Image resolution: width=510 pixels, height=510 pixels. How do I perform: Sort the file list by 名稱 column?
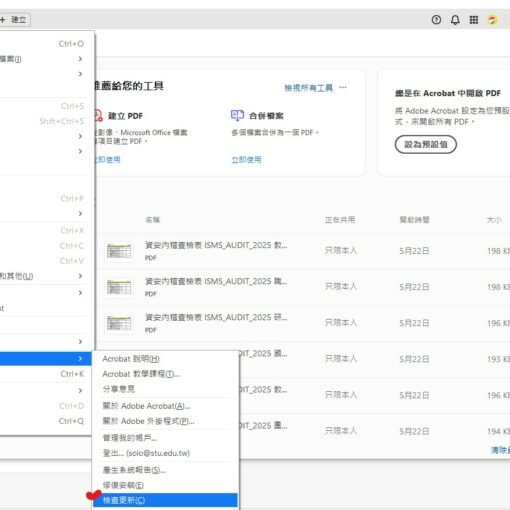pyautogui.click(x=152, y=220)
